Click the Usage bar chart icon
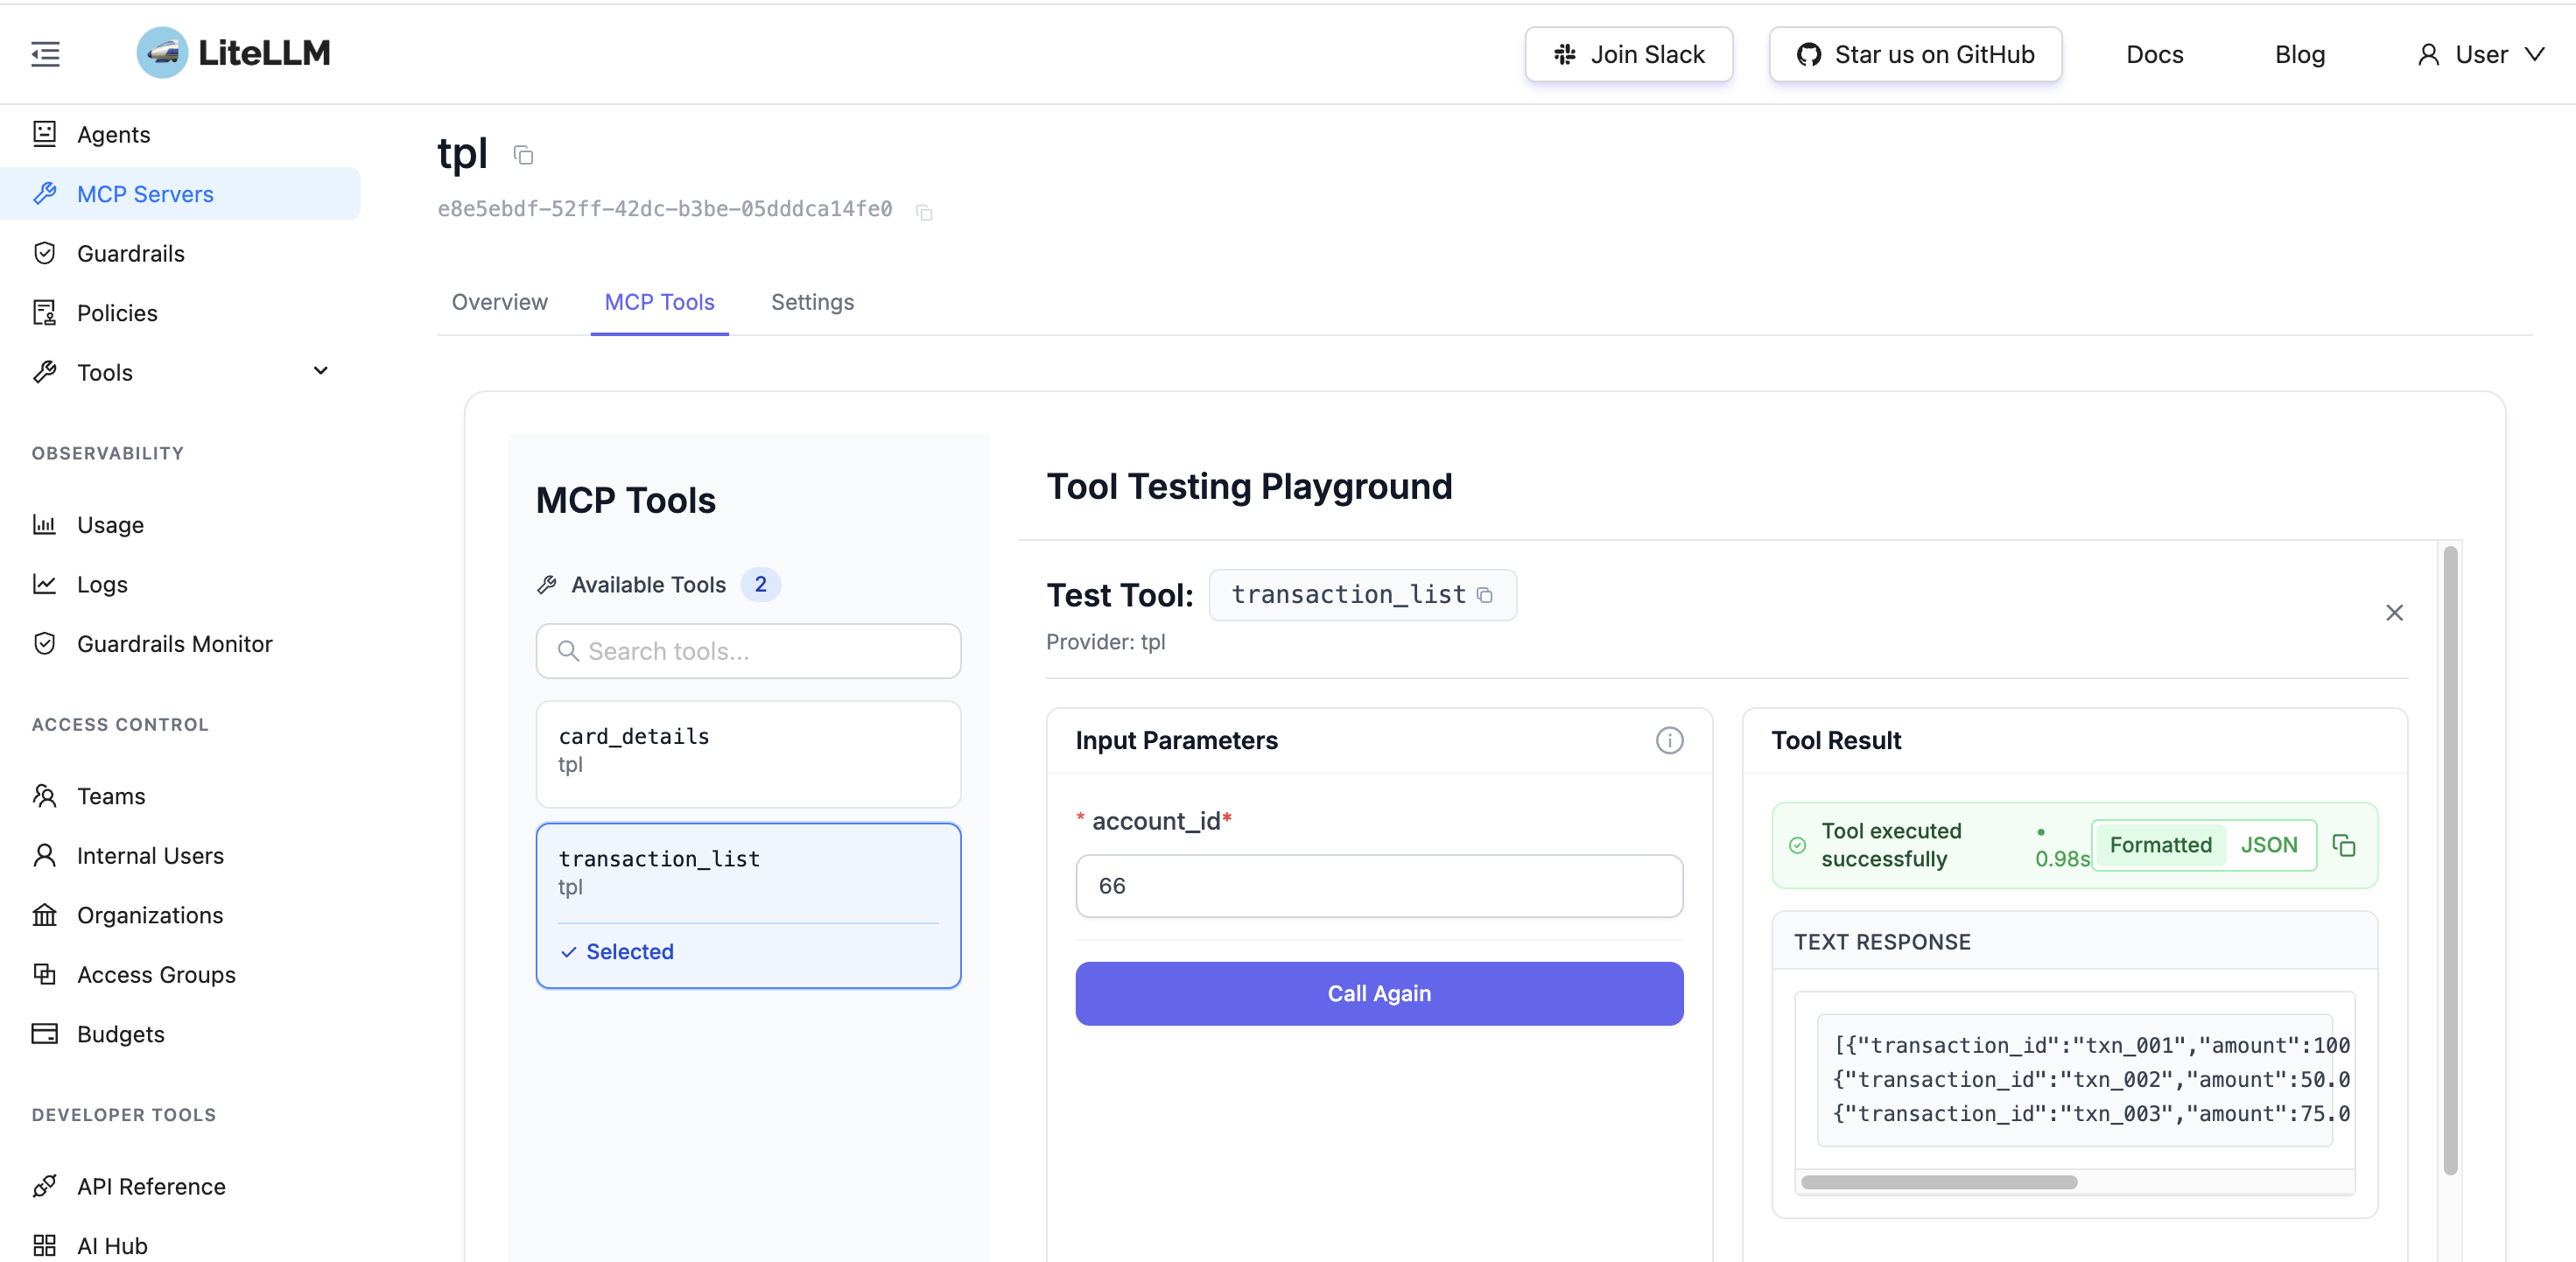2576x1262 pixels. (44, 524)
